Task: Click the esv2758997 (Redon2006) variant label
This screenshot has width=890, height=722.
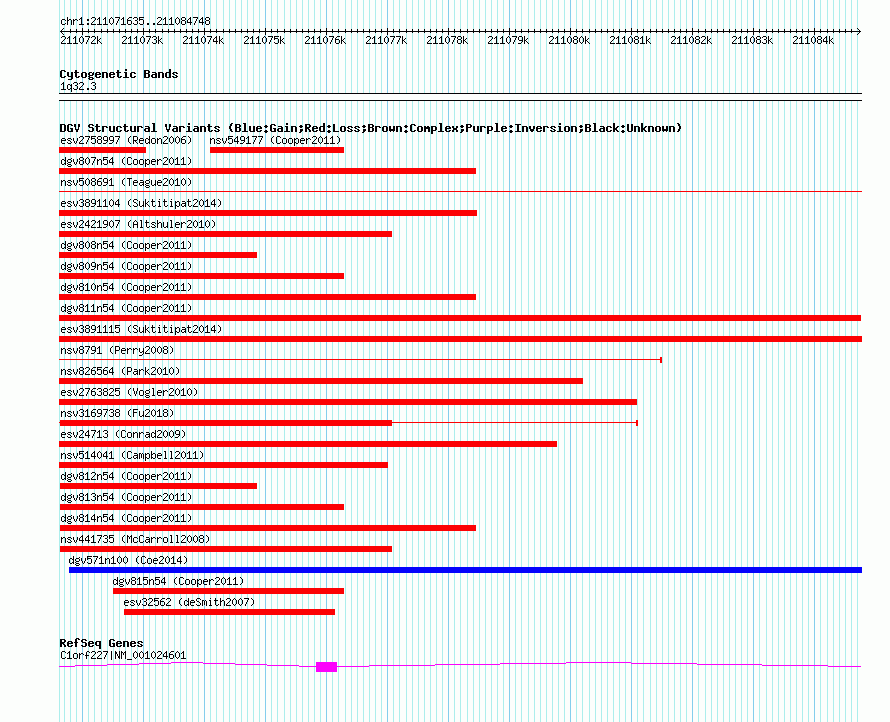Action: tap(126, 140)
